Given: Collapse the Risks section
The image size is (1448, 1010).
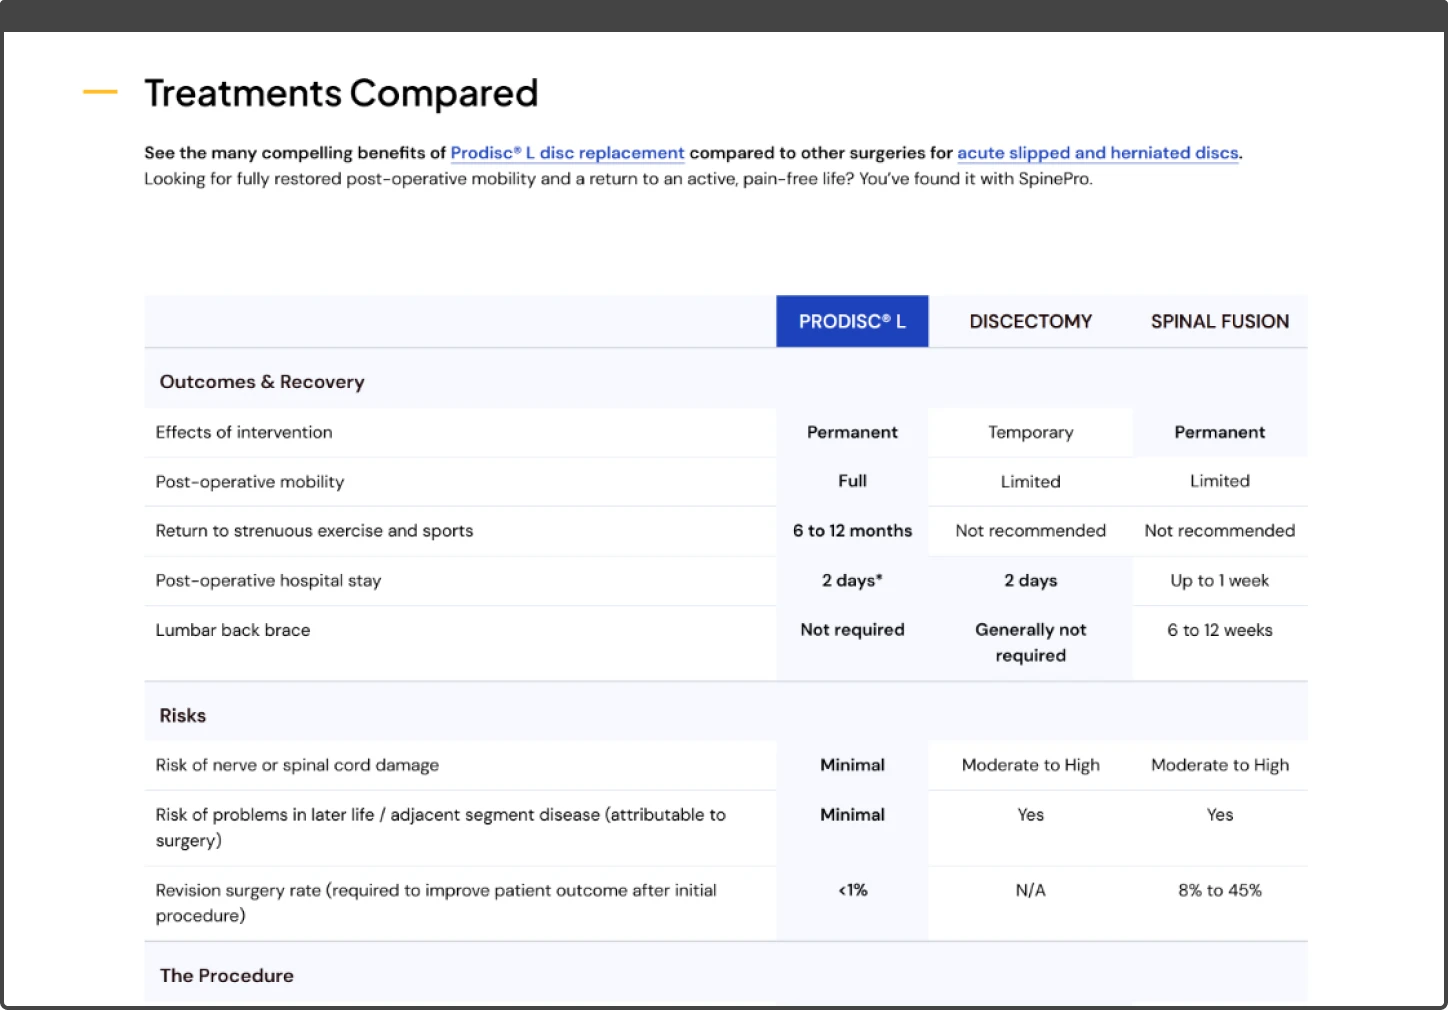Looking at the screenshot, I should (182, 715).
